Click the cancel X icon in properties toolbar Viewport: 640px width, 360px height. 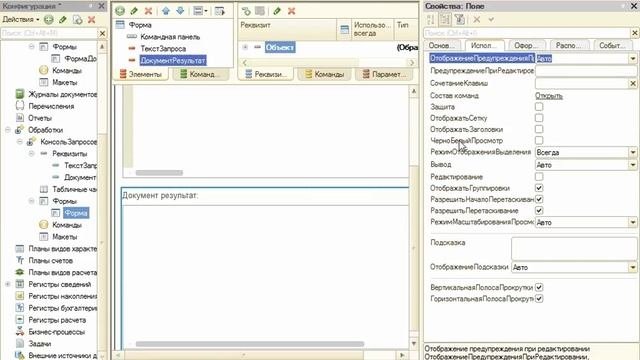coord(477,19)
